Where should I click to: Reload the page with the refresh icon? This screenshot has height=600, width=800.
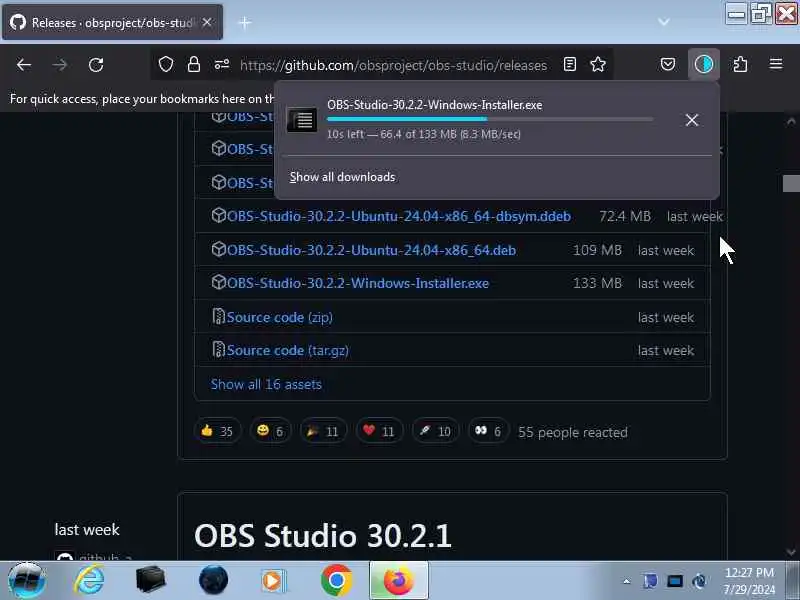(x=96, y=65)
